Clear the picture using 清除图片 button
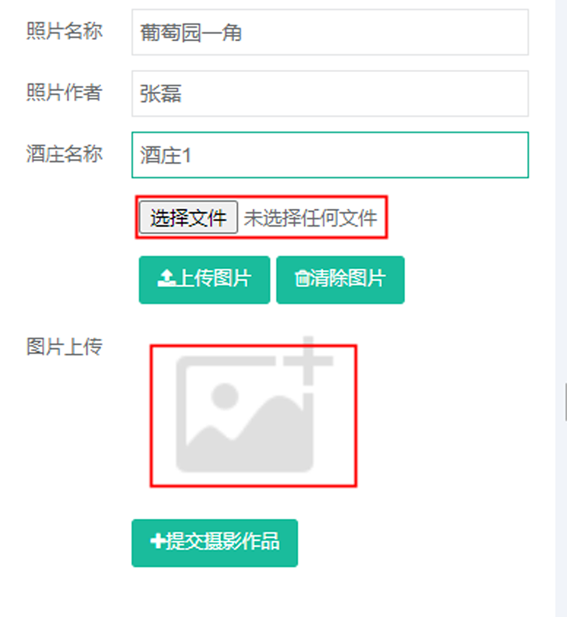 click(340, 280)
